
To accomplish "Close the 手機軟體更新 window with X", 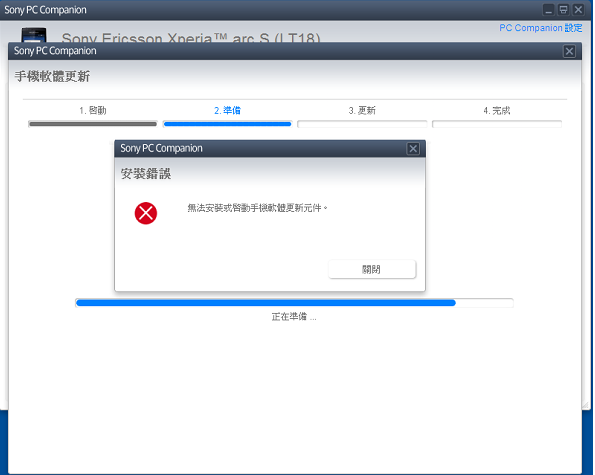I will tap(569, 51).
